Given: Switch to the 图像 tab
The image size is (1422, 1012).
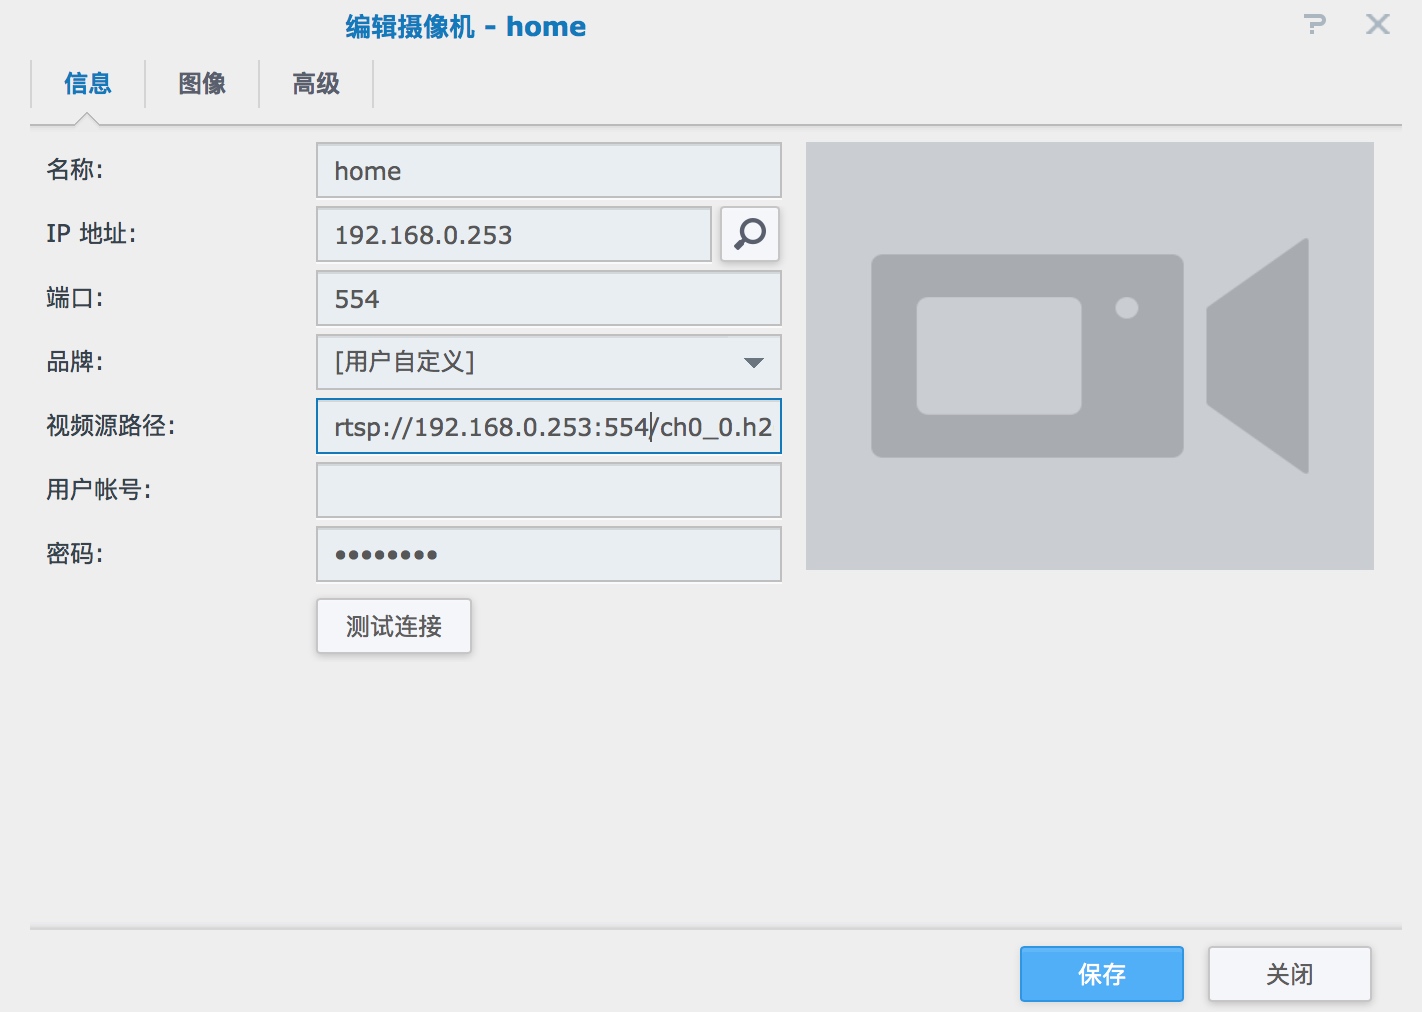Looking at the screenshot, I should click(202, 84).
